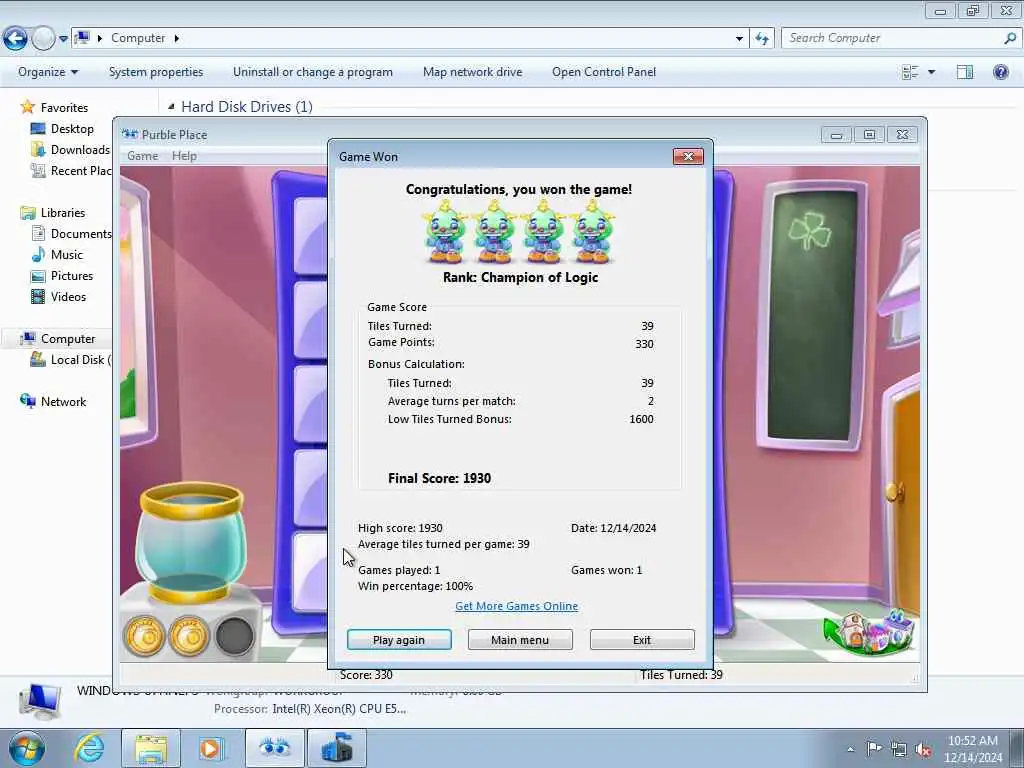Click Exit button in Game Won dialog

click(642, 640)
